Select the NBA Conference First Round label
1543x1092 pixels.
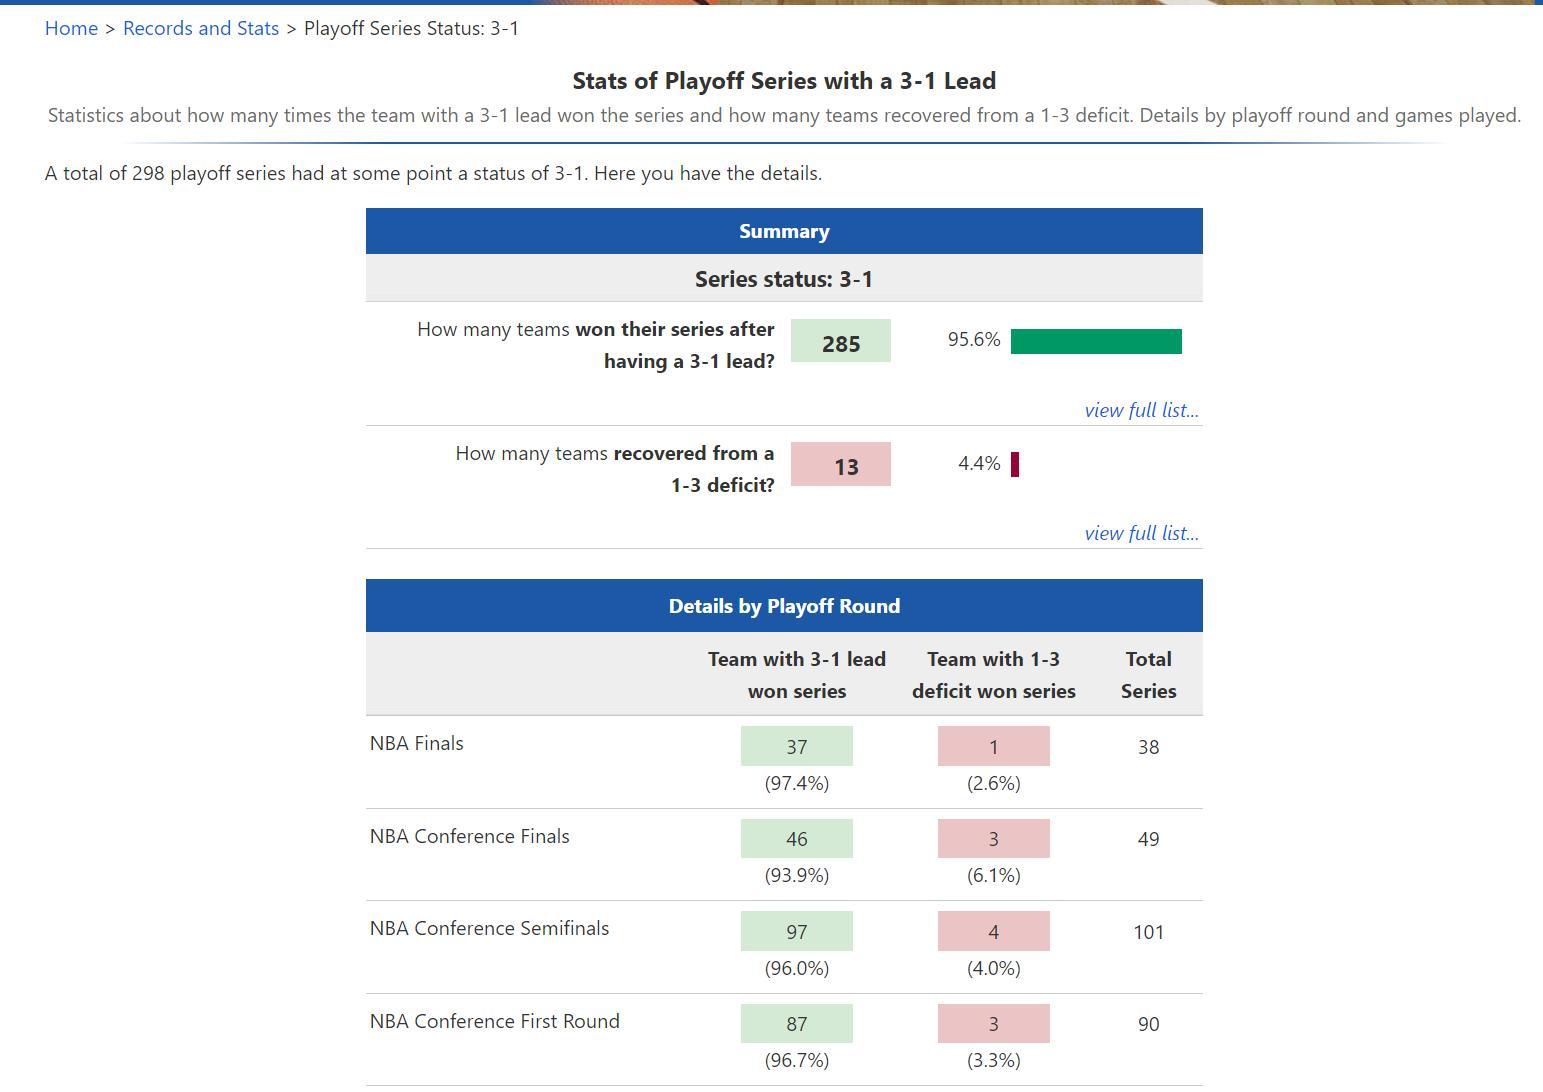(494, 1021)
